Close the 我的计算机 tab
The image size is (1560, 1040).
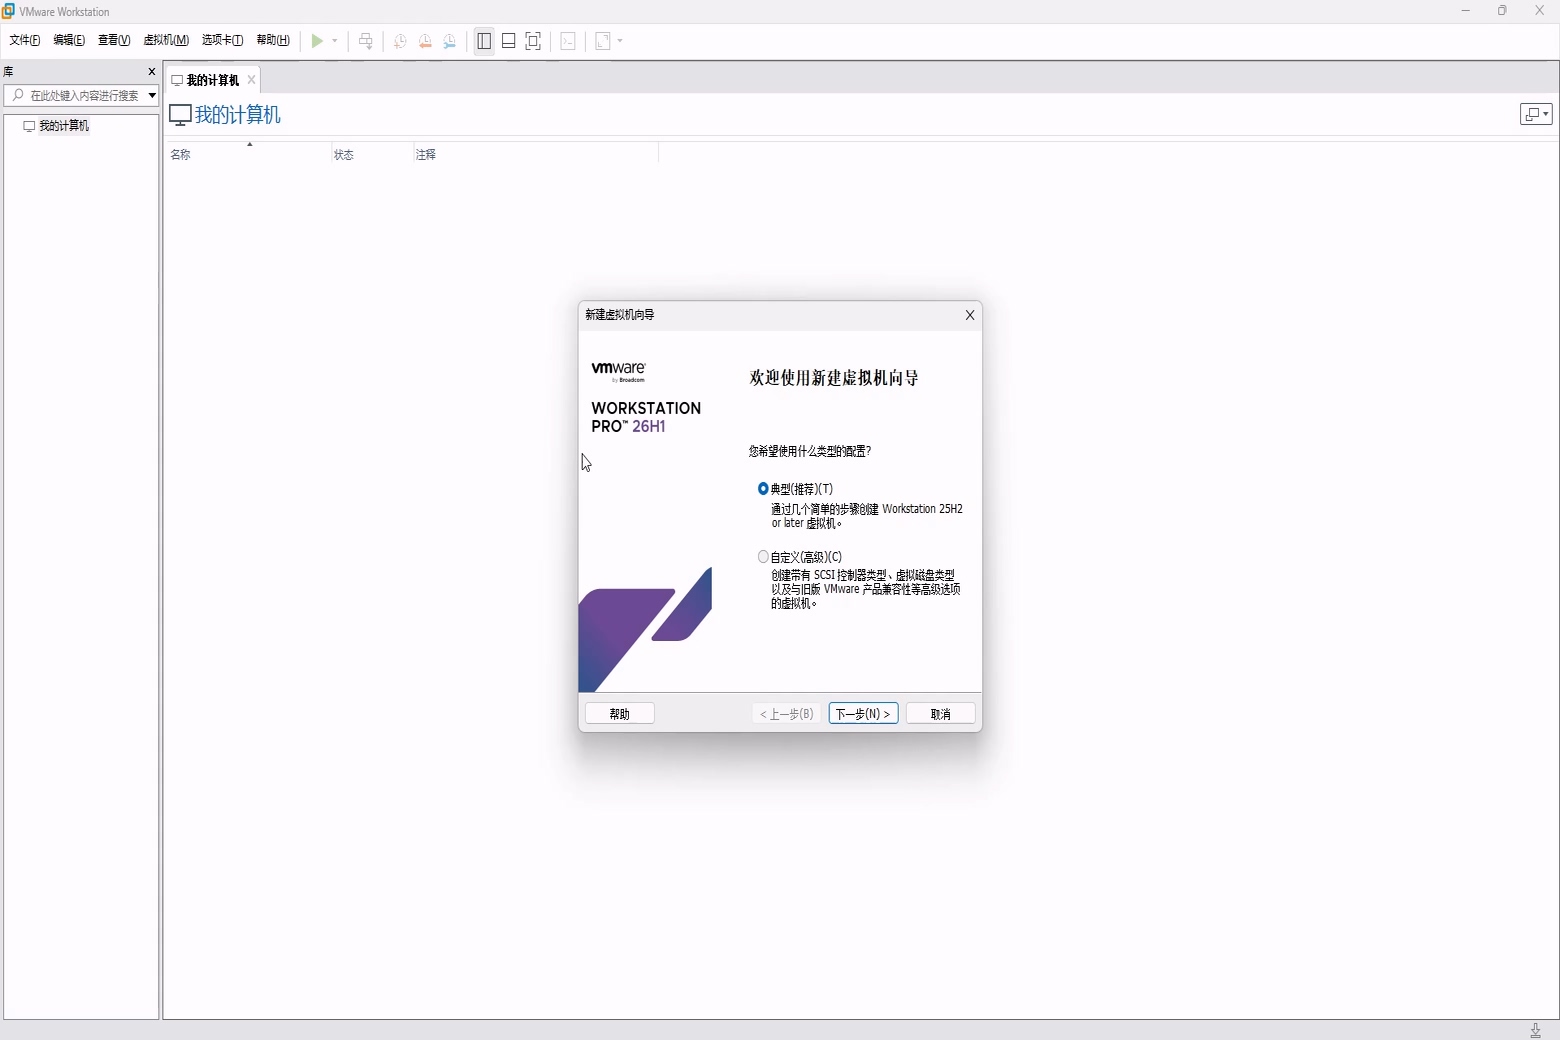(251, 80)
